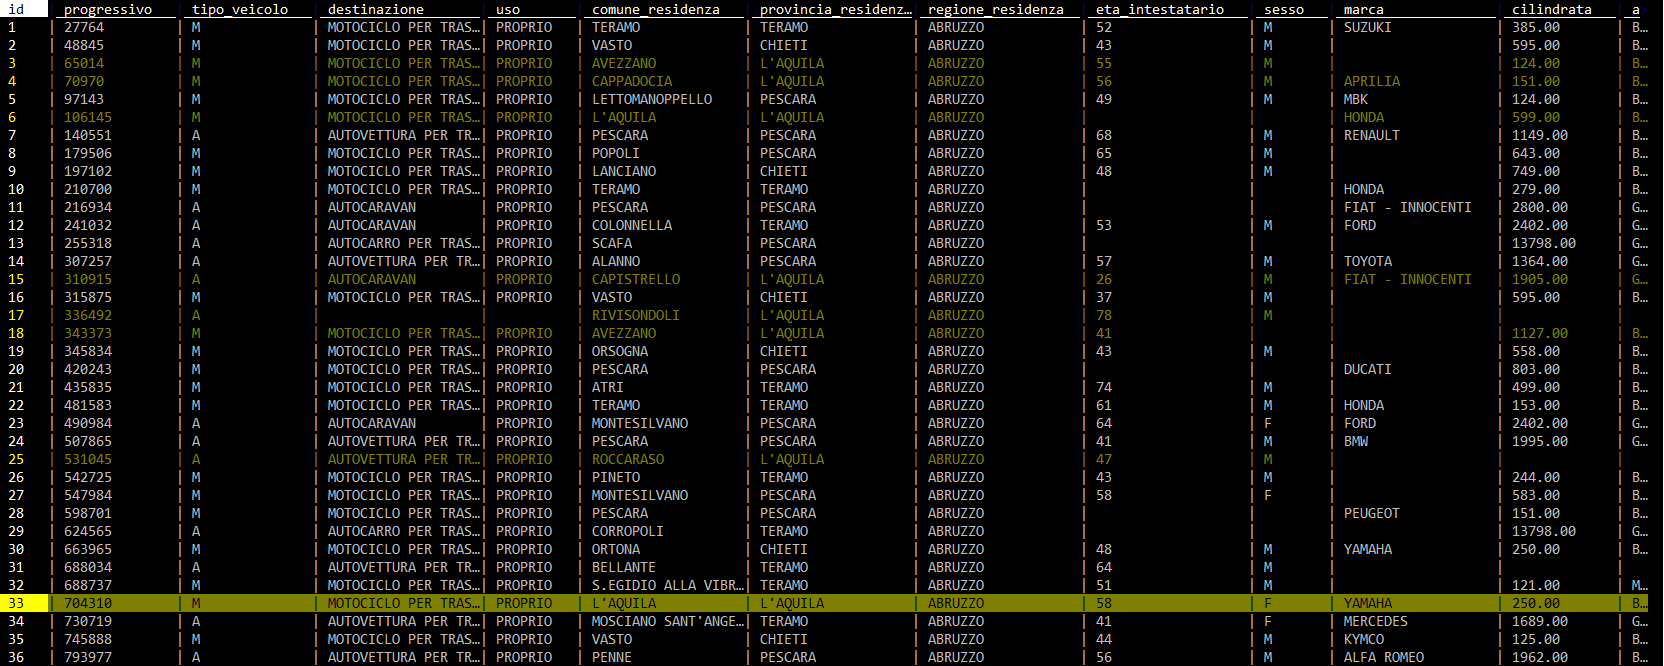Select comune cell ALANNO
Viewport: 1664px width, 666px height.
(x=616, y=261)
